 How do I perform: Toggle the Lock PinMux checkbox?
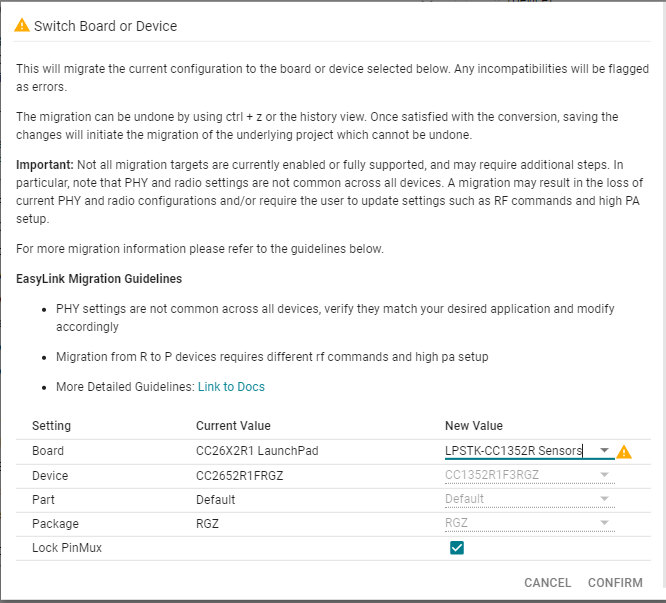[457, 547]
